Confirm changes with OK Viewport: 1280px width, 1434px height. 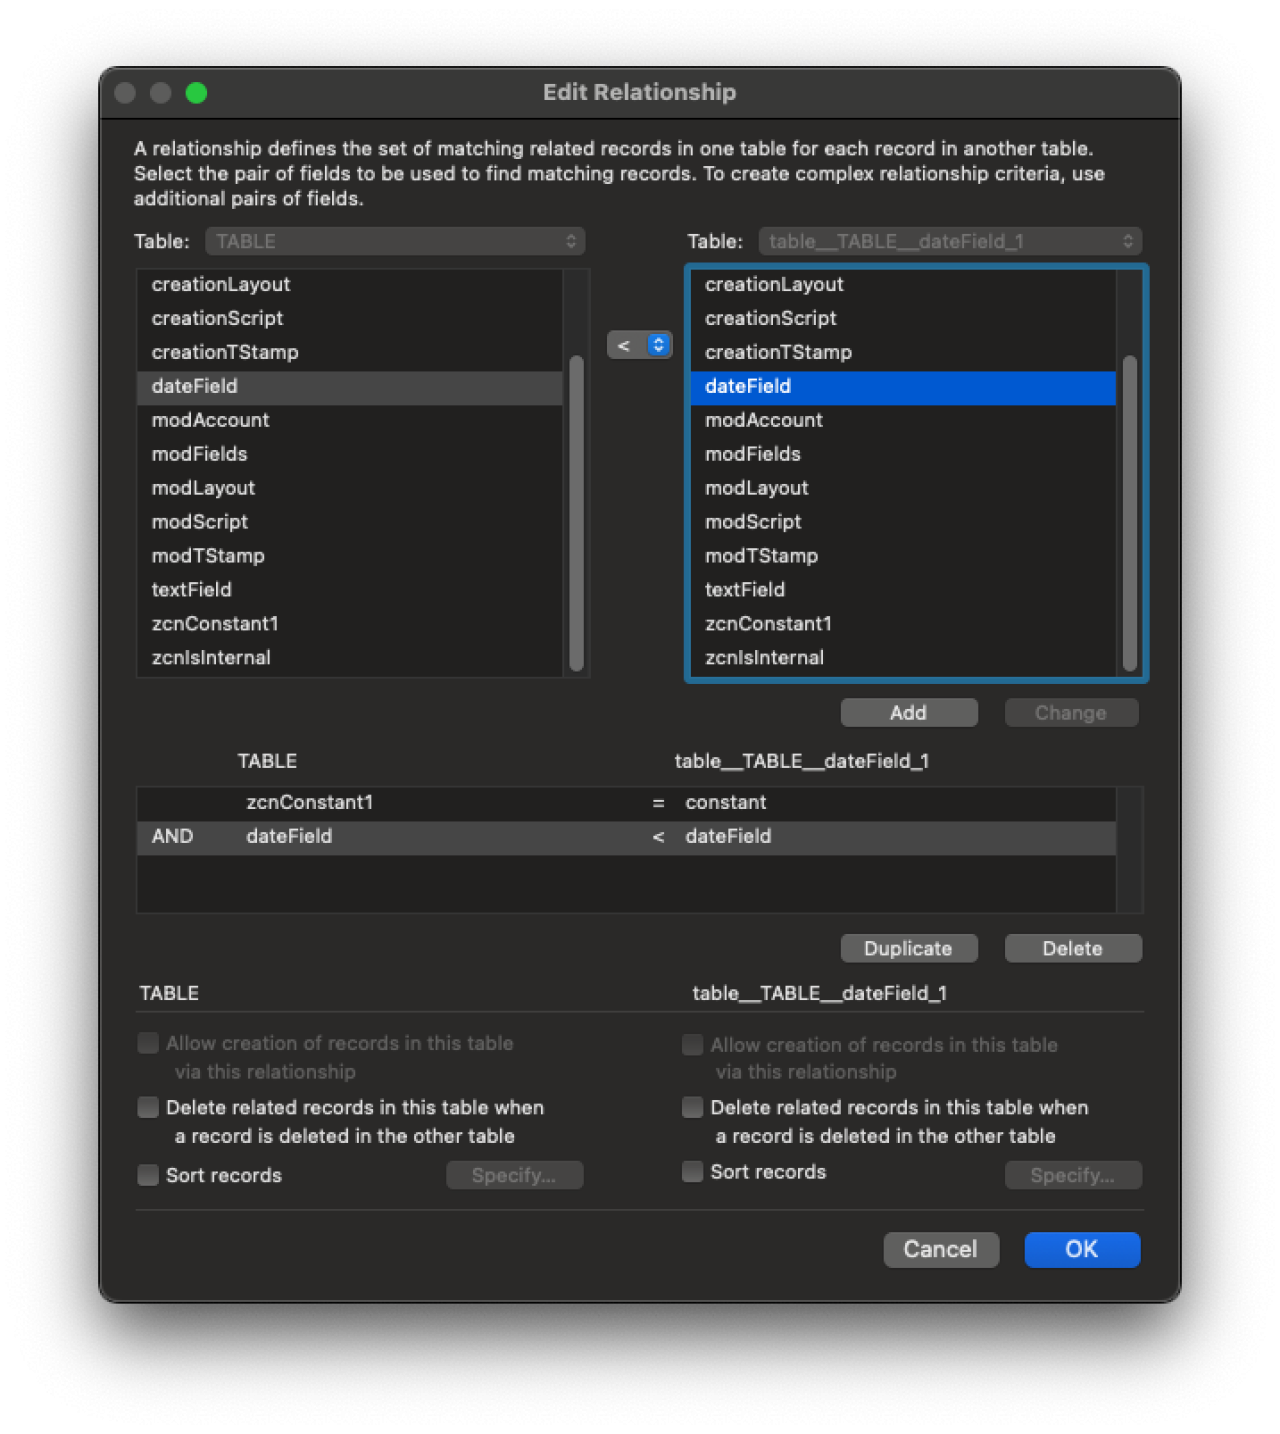tap(1082, 1249)
